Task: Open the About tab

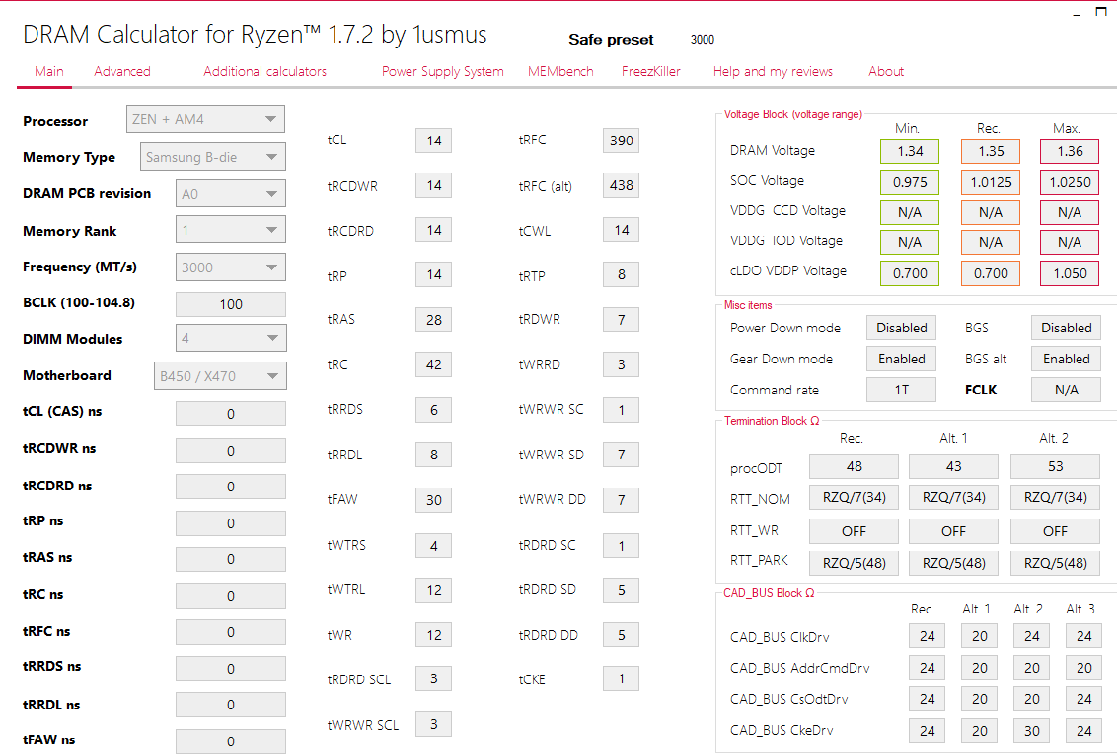Action: (886, 71)
